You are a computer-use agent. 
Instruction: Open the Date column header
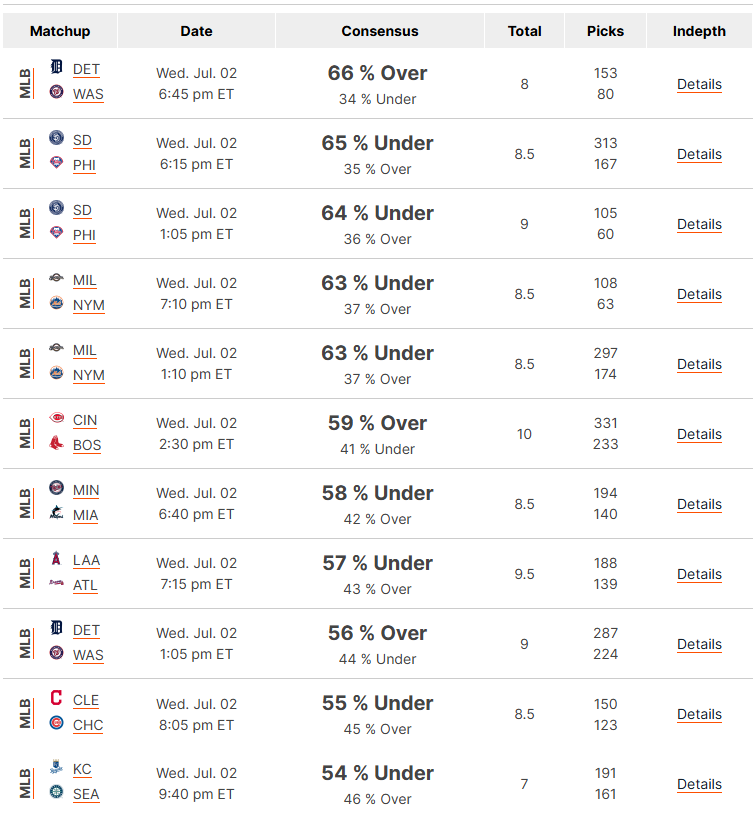[x=196, y=31]
